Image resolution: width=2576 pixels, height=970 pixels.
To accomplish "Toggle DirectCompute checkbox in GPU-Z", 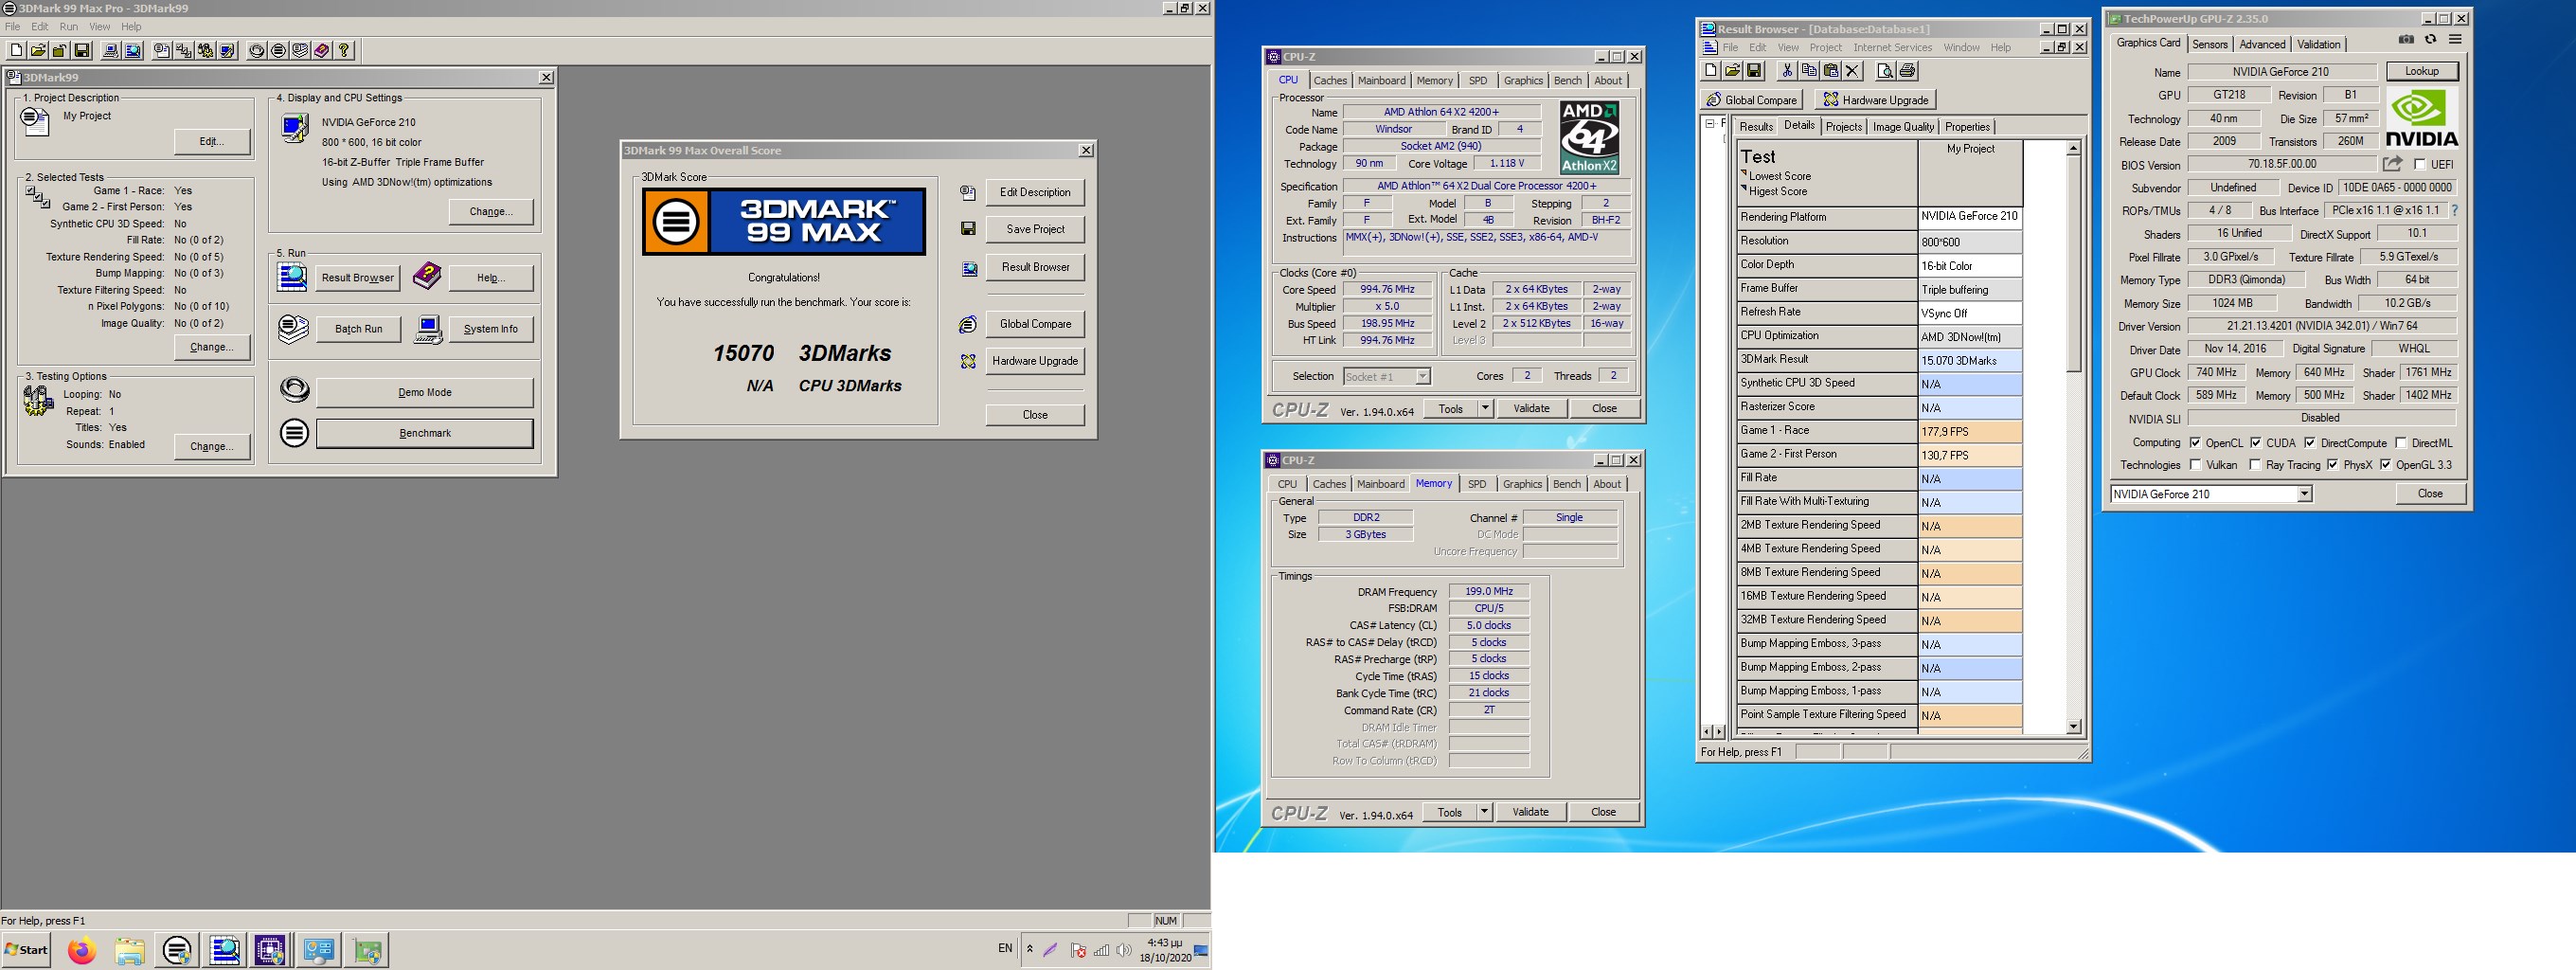I will tap(2310, 443).
